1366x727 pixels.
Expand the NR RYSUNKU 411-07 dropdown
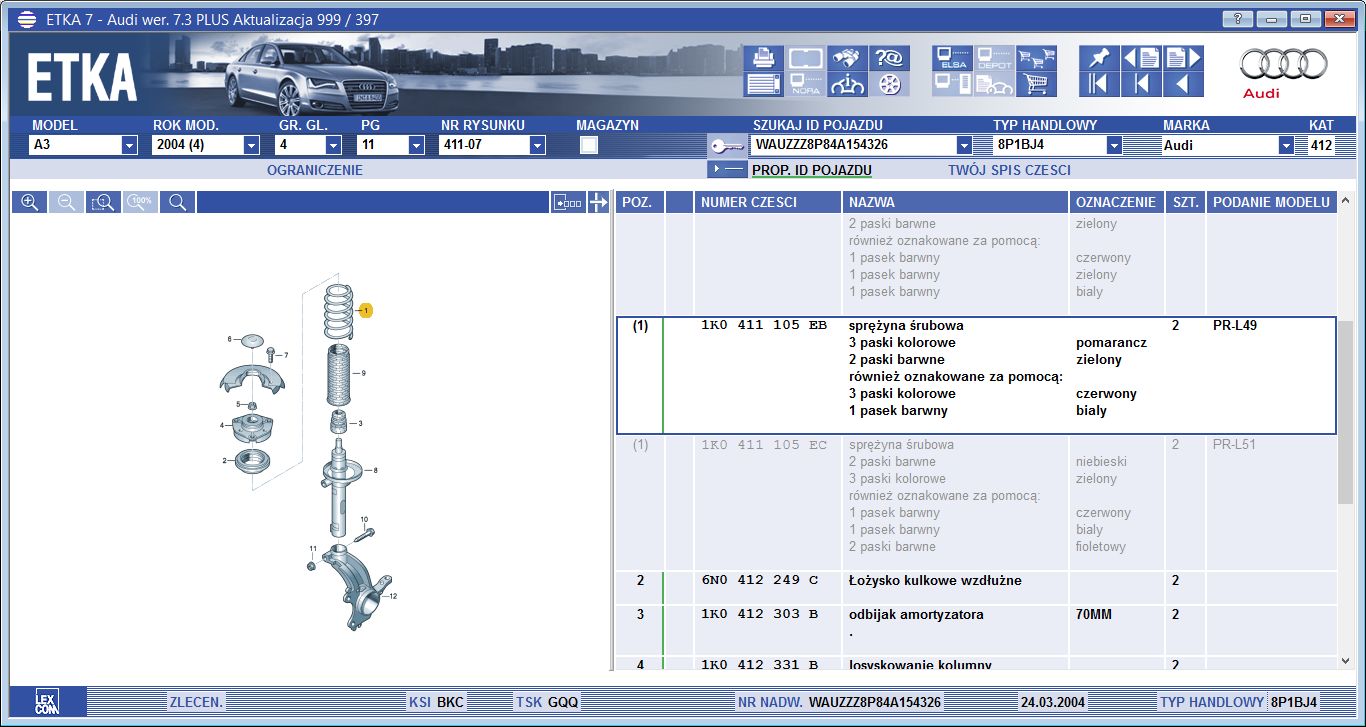click(537, 146)
